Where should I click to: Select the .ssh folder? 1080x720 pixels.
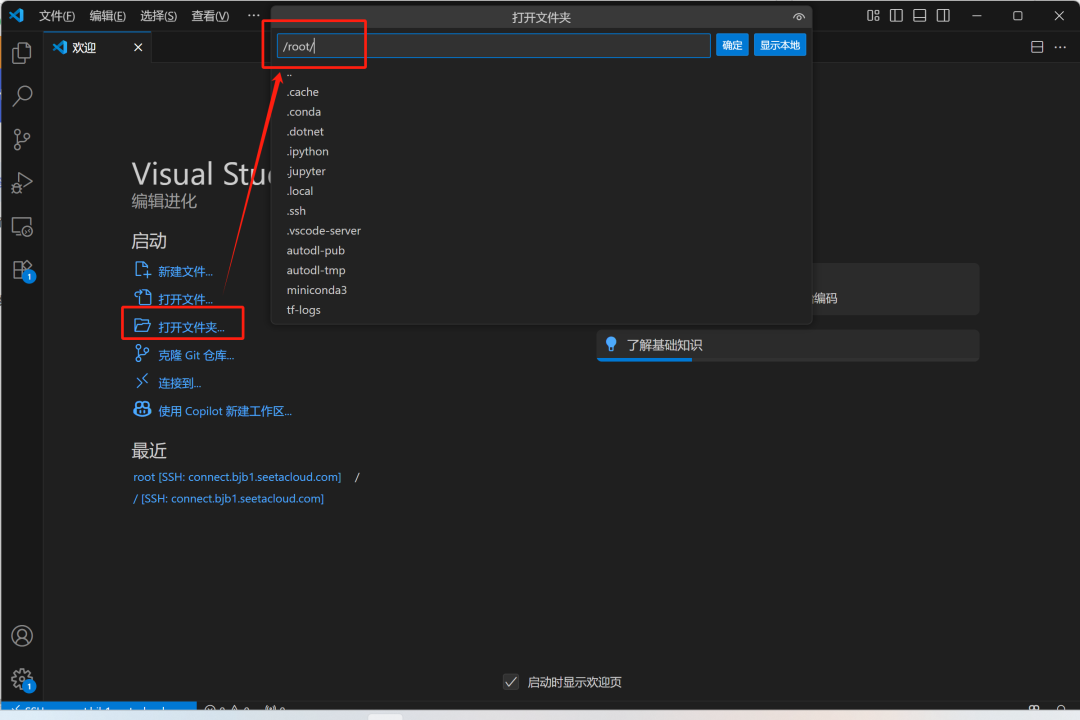pos(541,211)
